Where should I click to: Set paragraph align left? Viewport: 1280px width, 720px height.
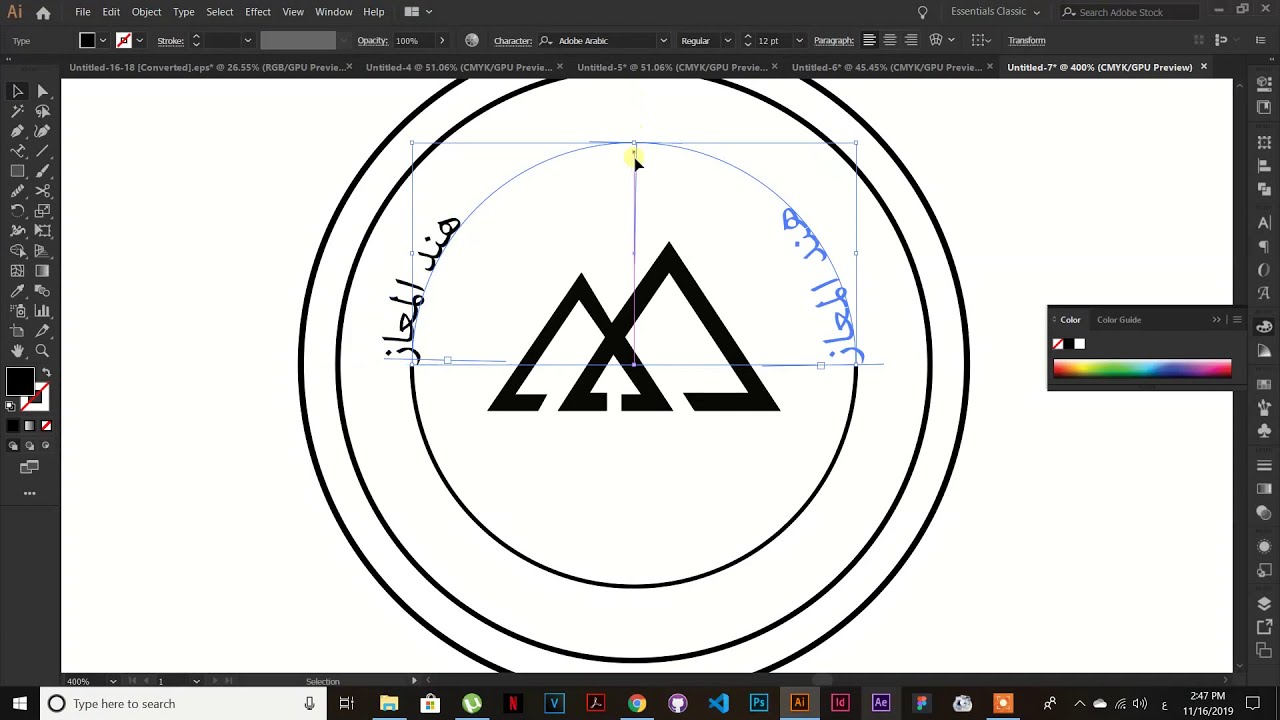(x=869, y=40)
